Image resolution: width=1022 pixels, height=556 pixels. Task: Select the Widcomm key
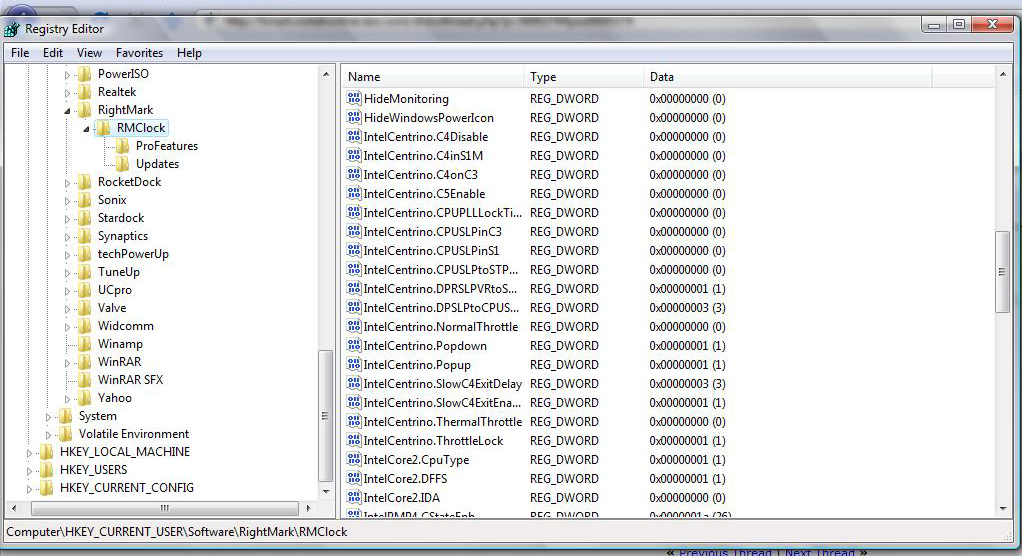(x=126, y=325)
